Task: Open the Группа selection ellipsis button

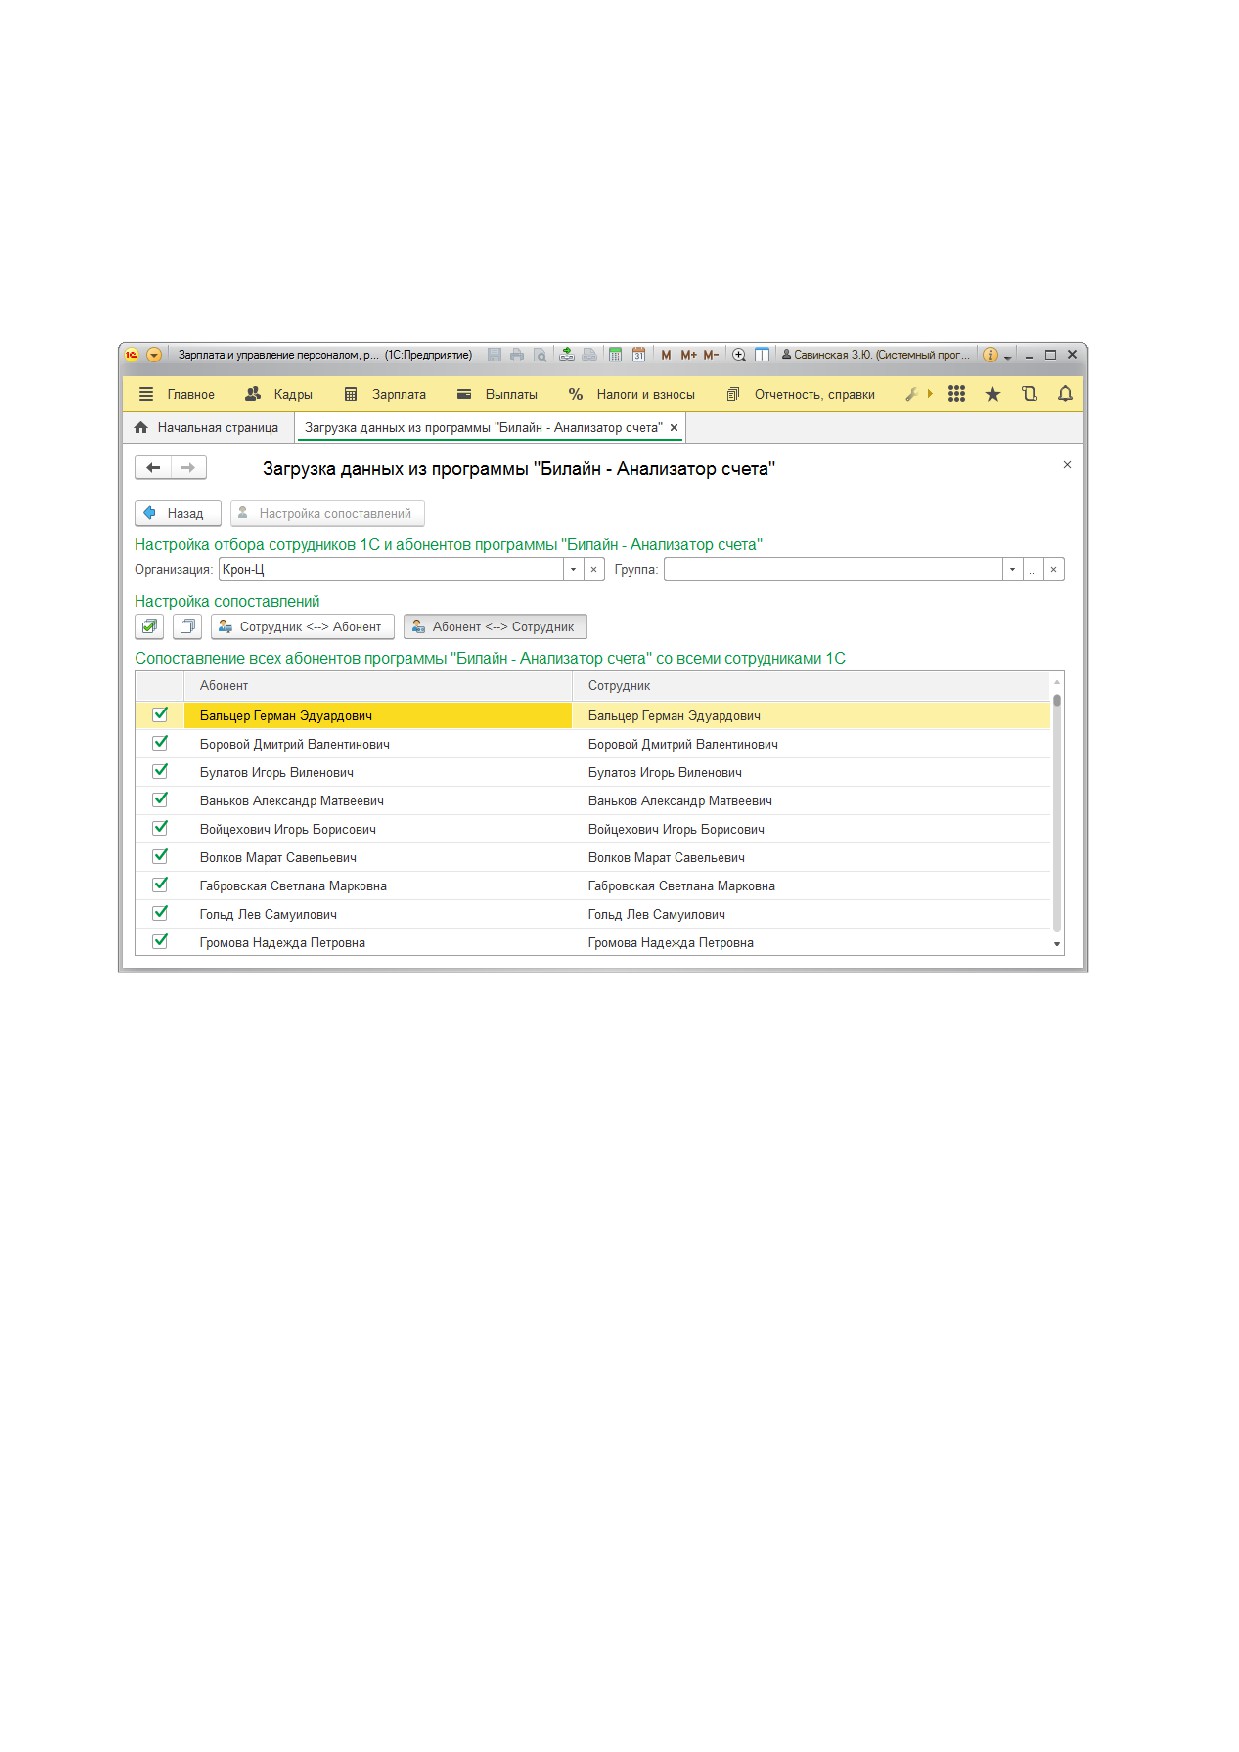Action: [1032, 569]
